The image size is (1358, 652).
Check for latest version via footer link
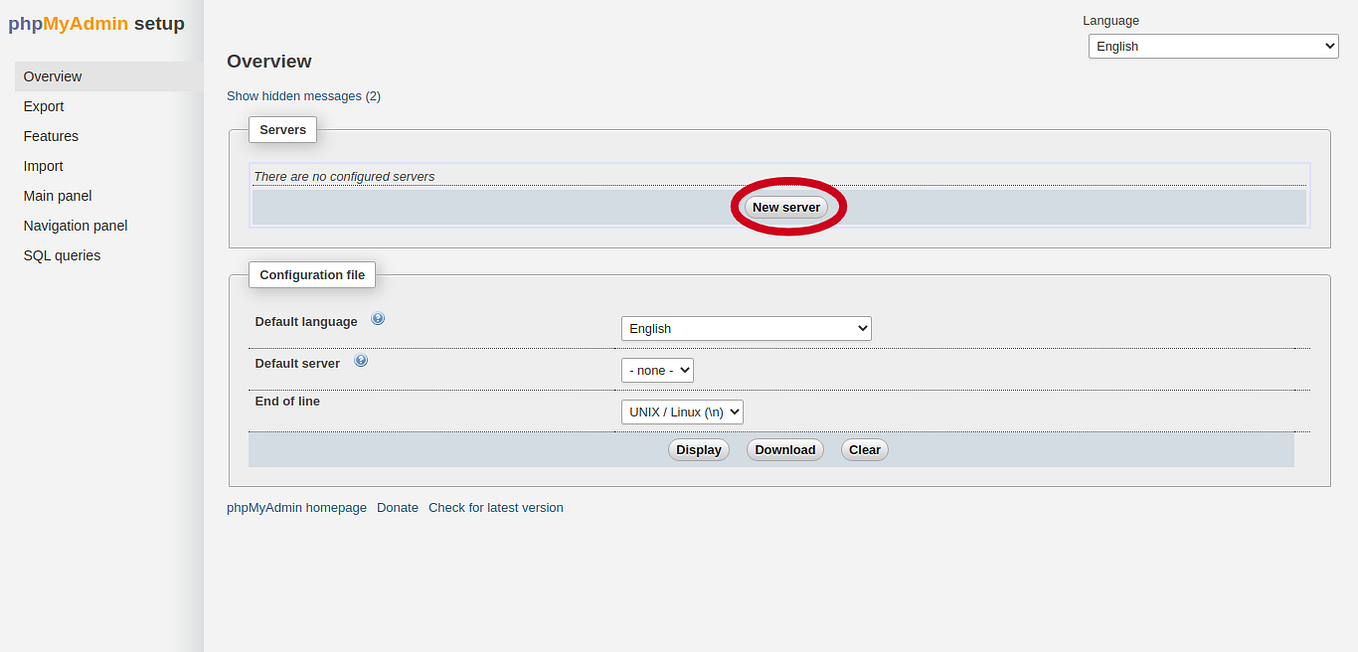496,507
